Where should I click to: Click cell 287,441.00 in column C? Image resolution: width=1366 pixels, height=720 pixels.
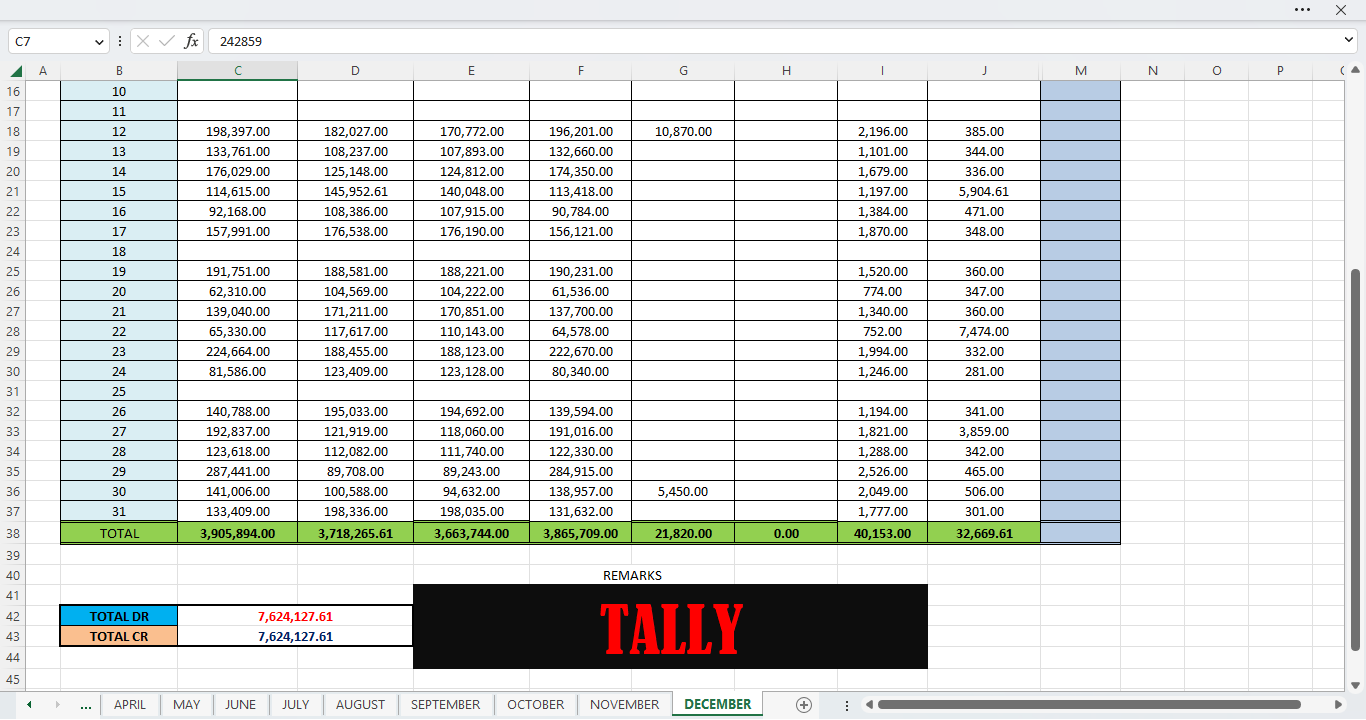237,471
